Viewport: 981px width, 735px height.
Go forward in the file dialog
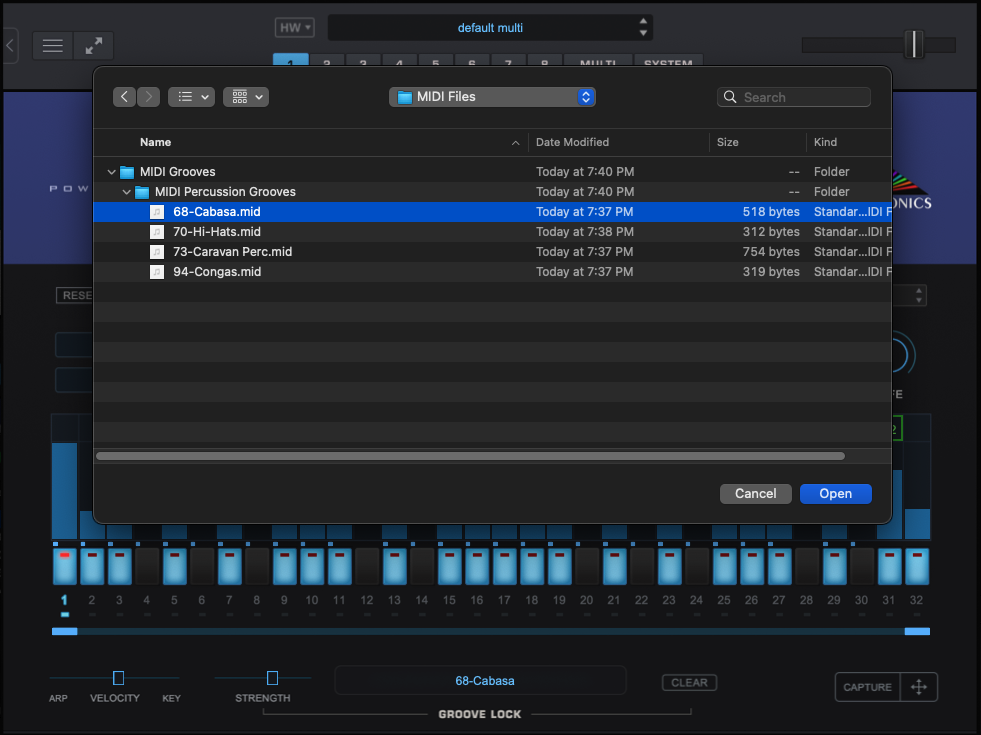[148, 97]
